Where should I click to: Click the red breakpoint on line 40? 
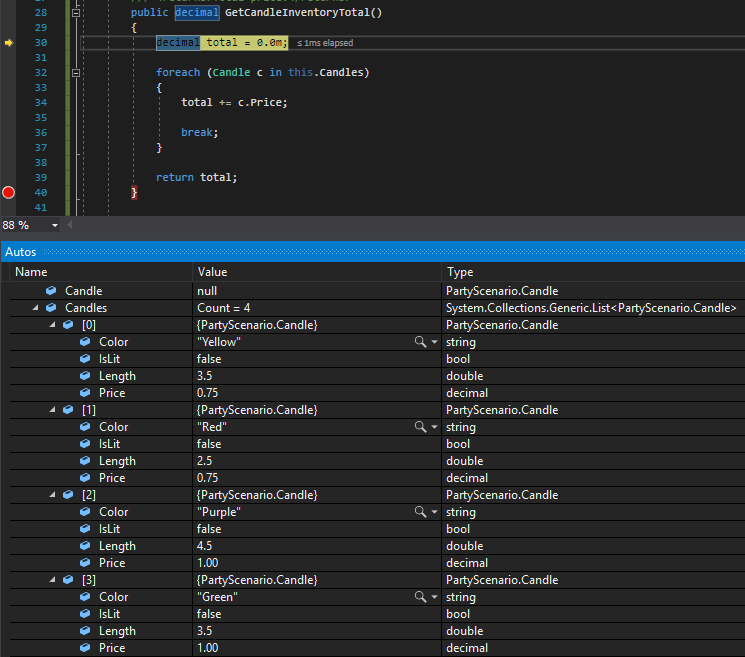tap(9, 192)
